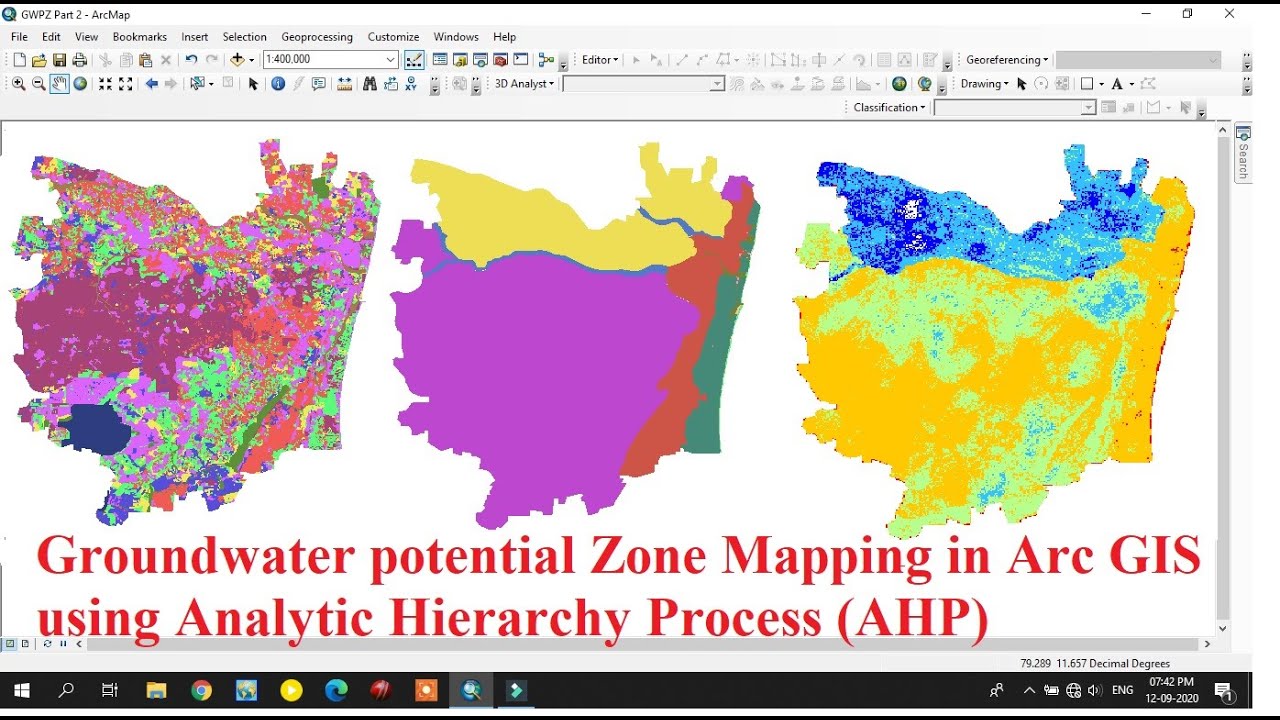Select the Zoom In tool

18,84
